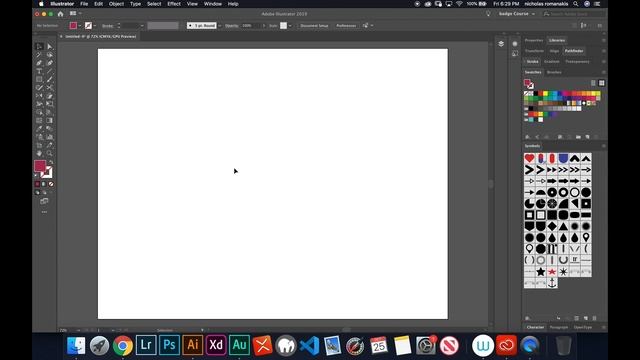Image resolution: width=640 pixels, height=360 pixels.
Task: Click the Home icon in app bar
Action: coord(60,14)
